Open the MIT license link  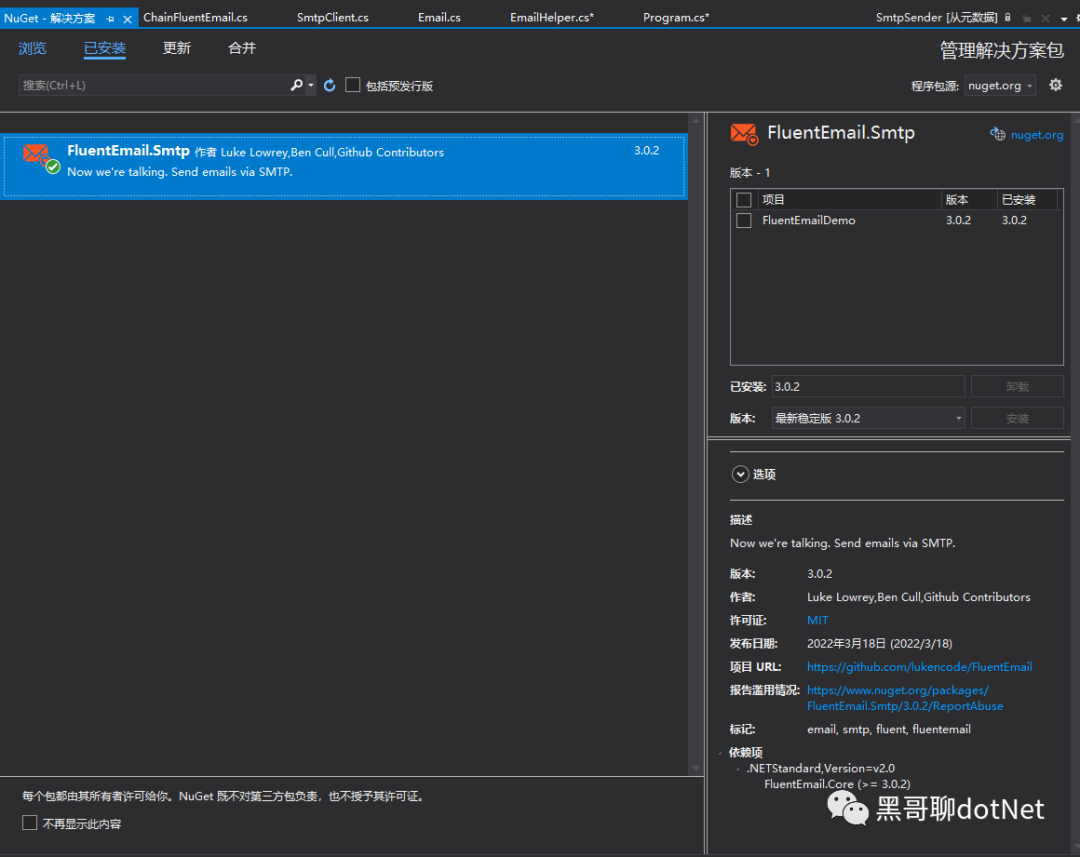(818, 620)
